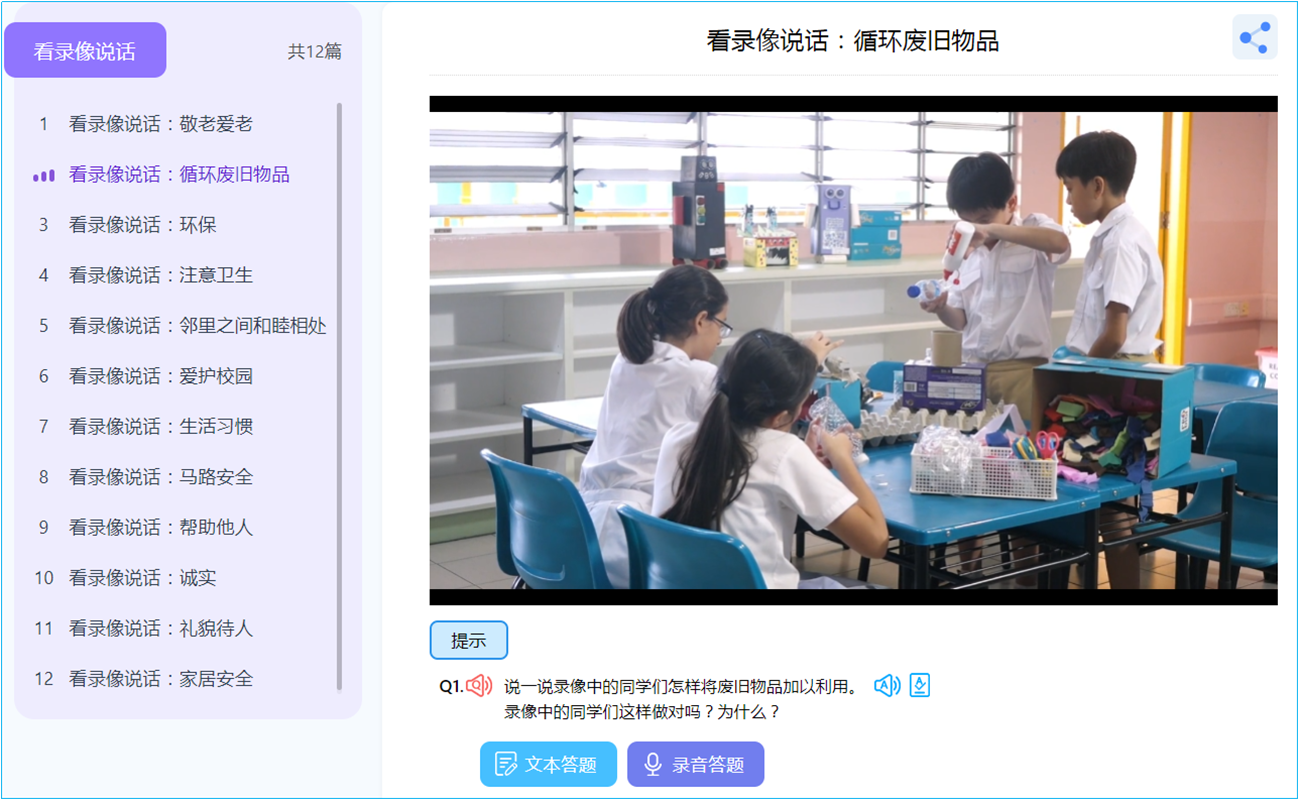This screenshot has height=800, width=1300.
Task: Select lesson 4 注意卫生
Action: [160, 275]
